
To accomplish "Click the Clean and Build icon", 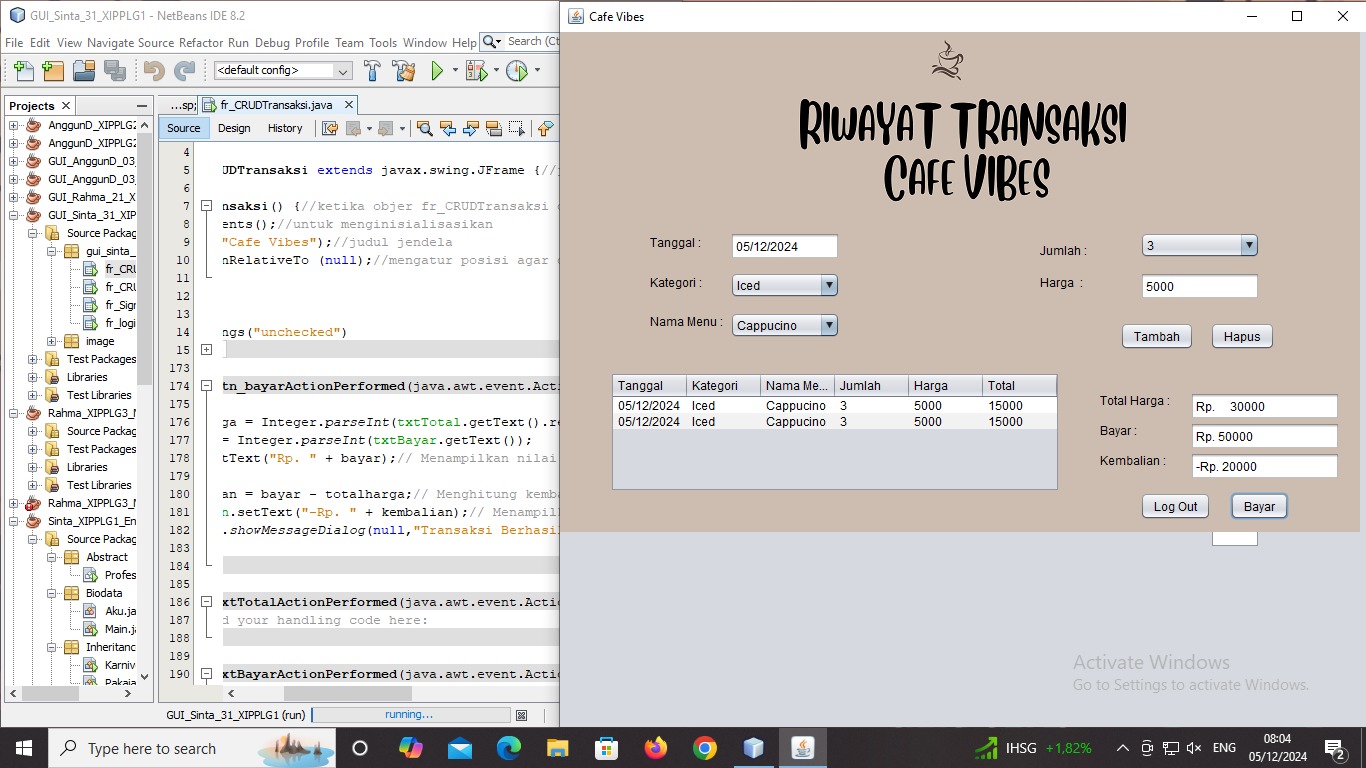I will point(404,71).
